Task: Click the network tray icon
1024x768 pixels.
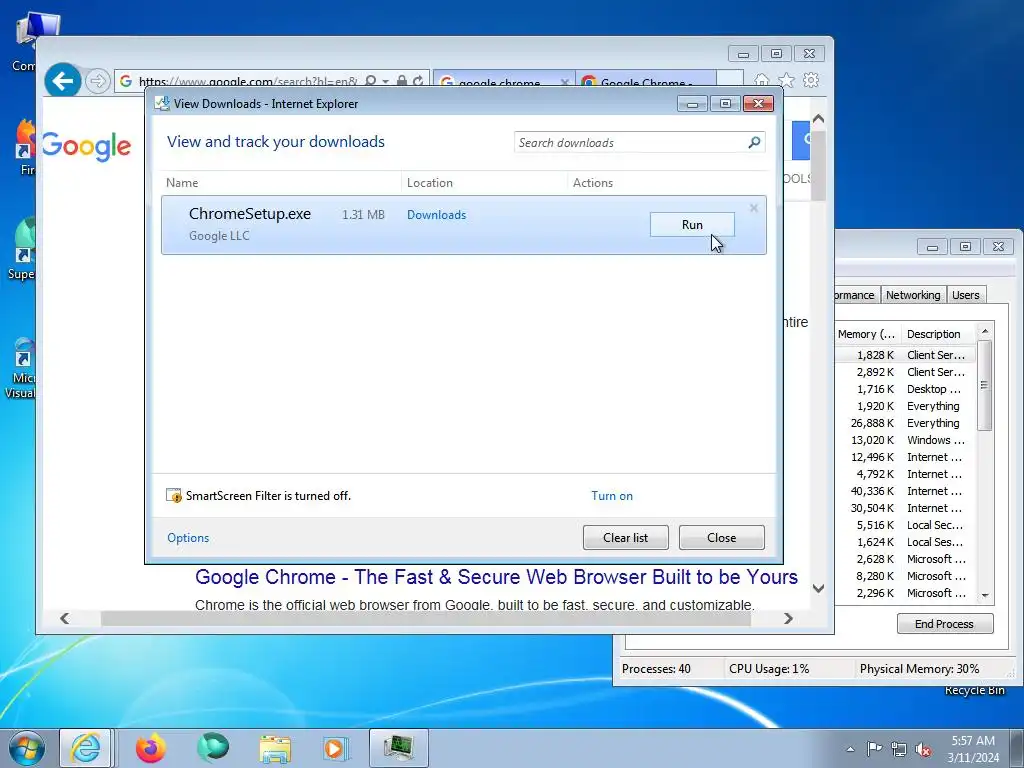Action: (899, 749)
